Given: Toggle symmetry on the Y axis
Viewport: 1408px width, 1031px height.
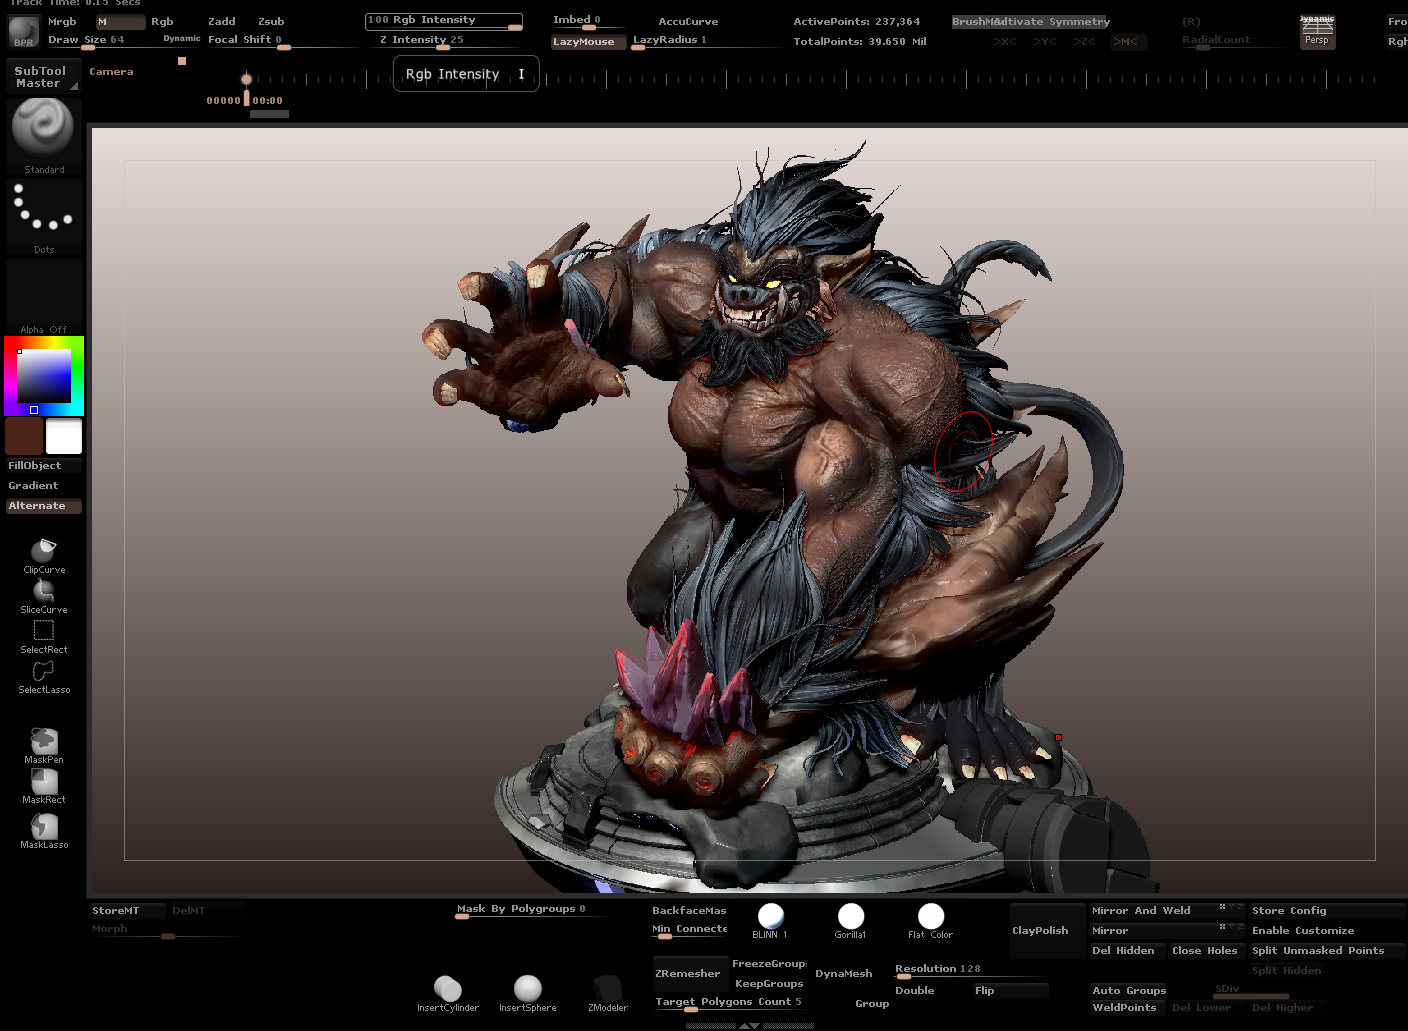Looking at the screenshot, I should pyautogui.click(x=1044, y=42).
